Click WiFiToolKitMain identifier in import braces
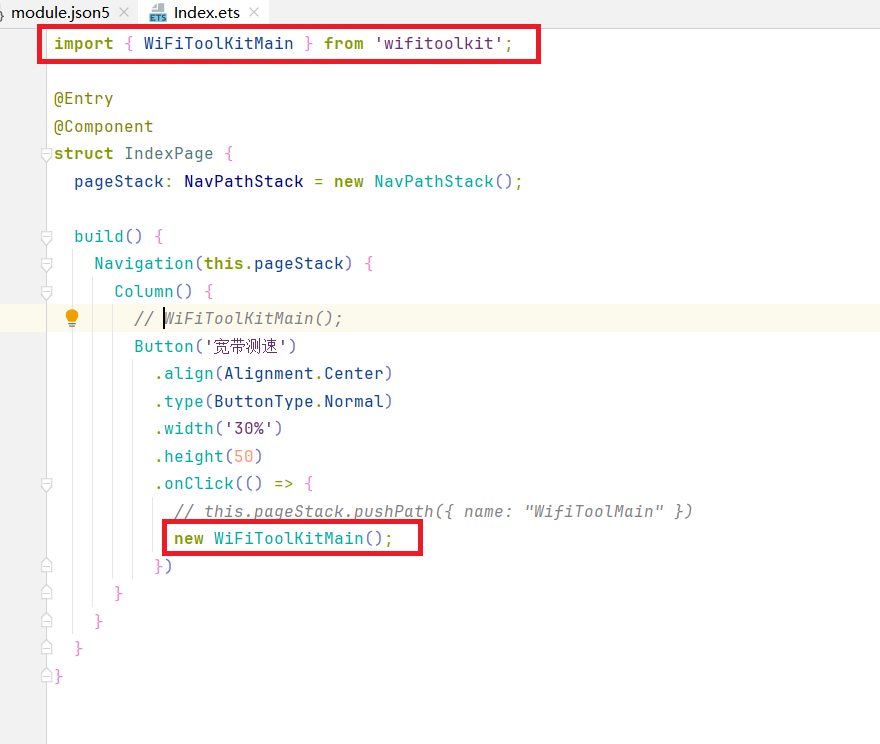Screen dimensions: 880x744 218,44
